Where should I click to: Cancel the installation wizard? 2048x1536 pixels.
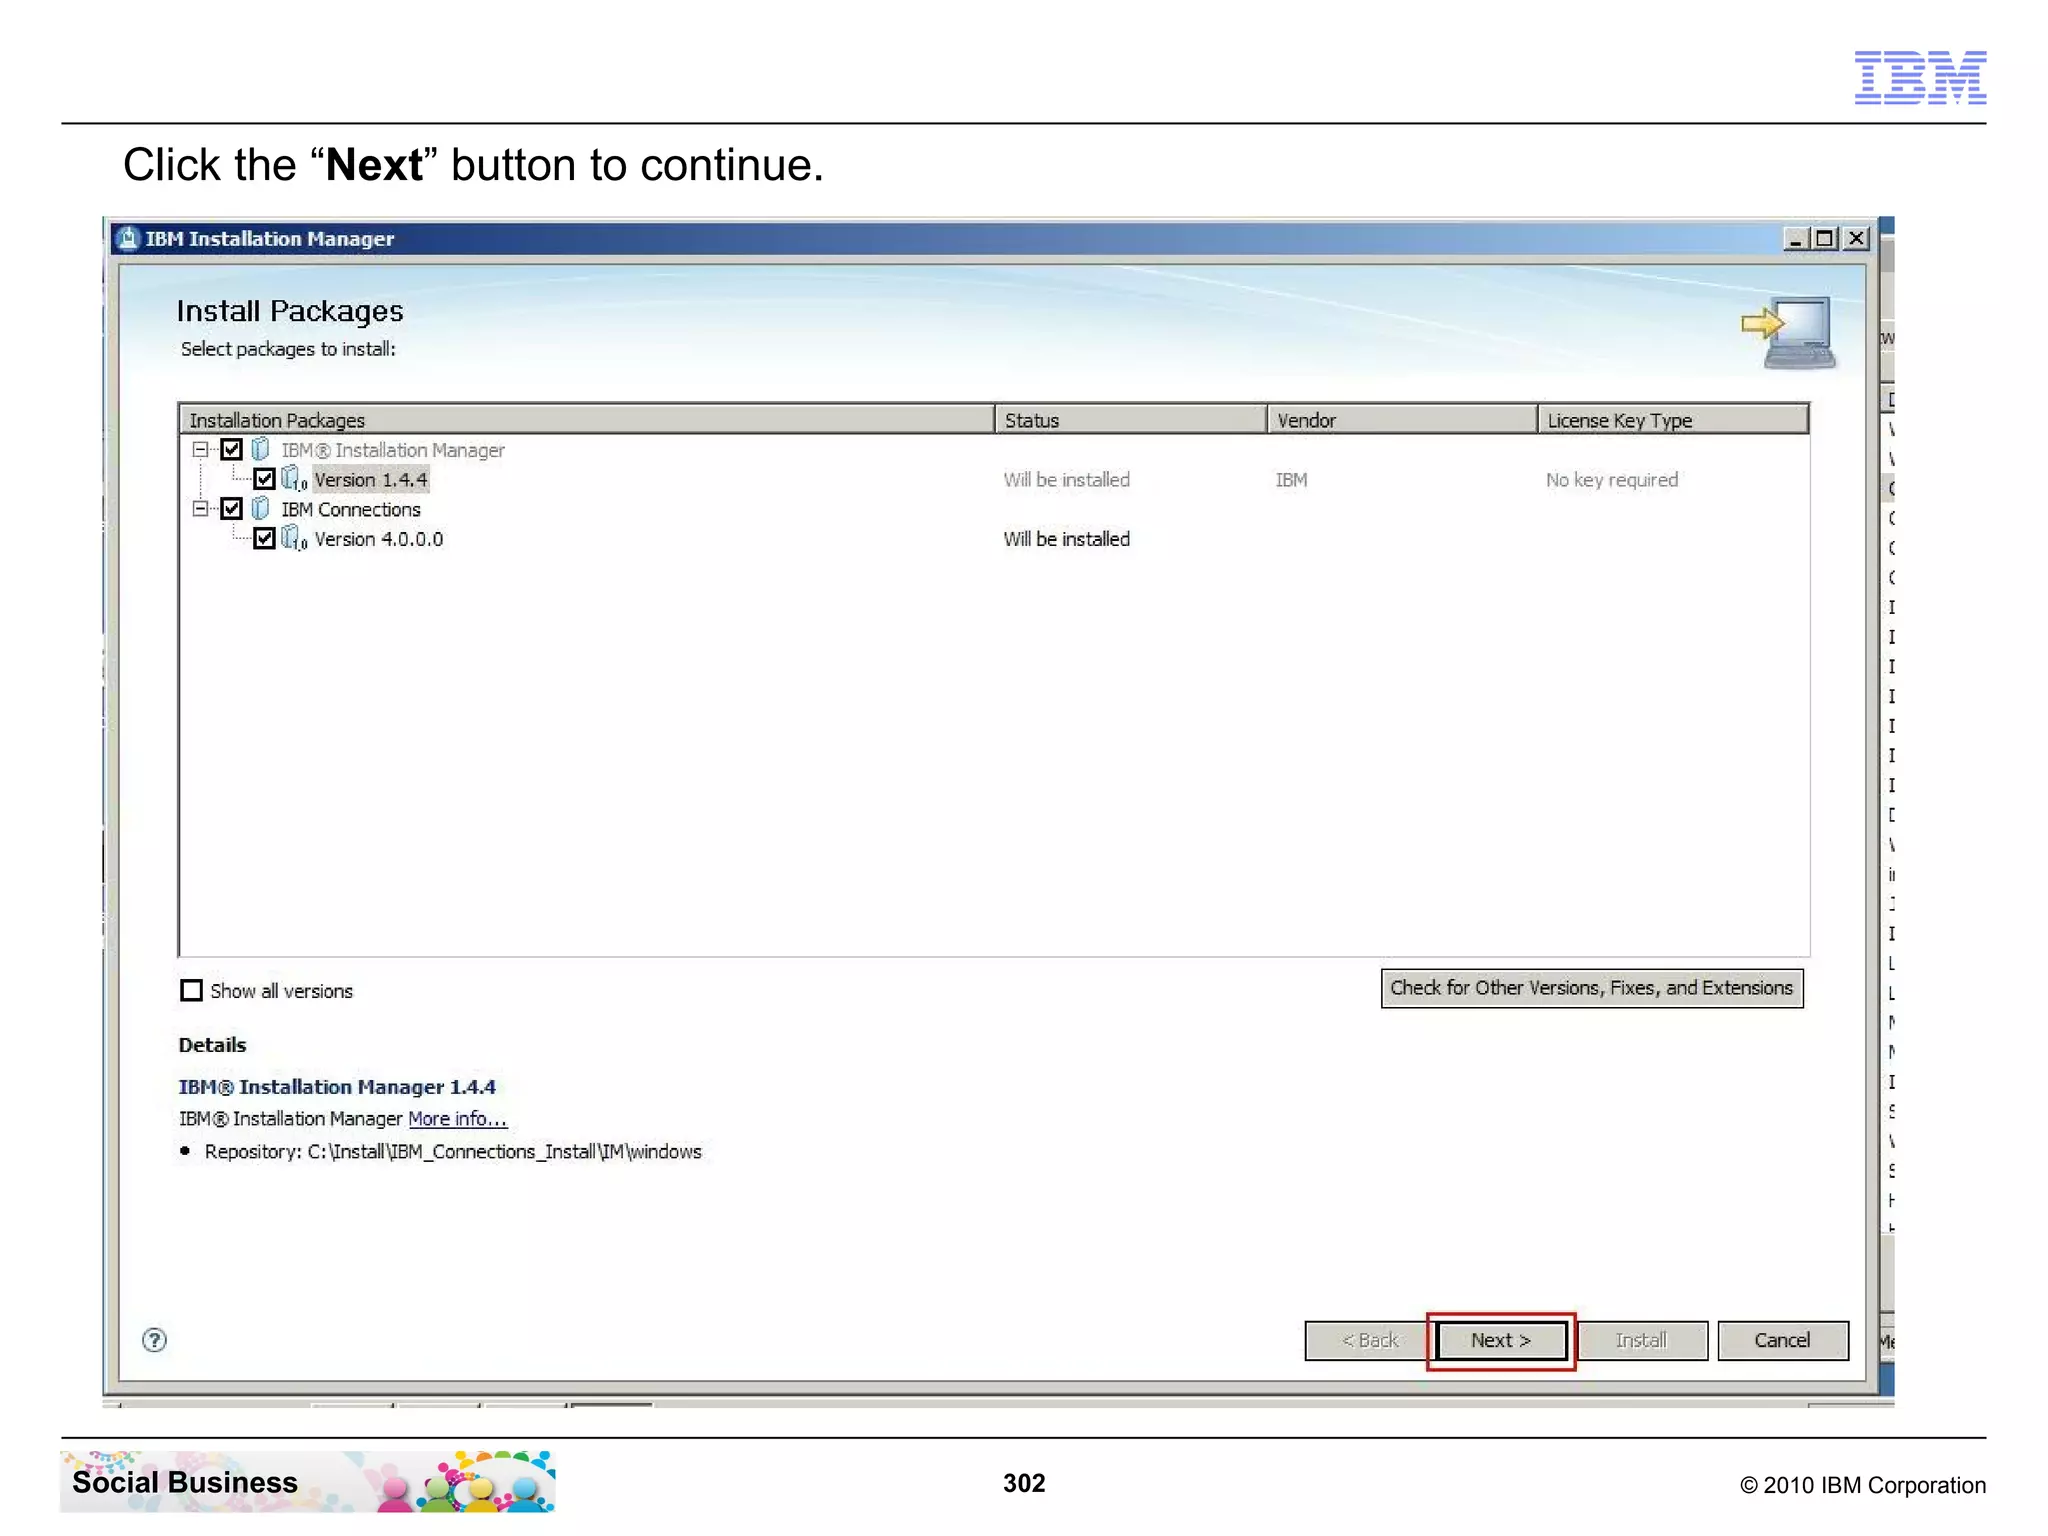(1782, 1340)
